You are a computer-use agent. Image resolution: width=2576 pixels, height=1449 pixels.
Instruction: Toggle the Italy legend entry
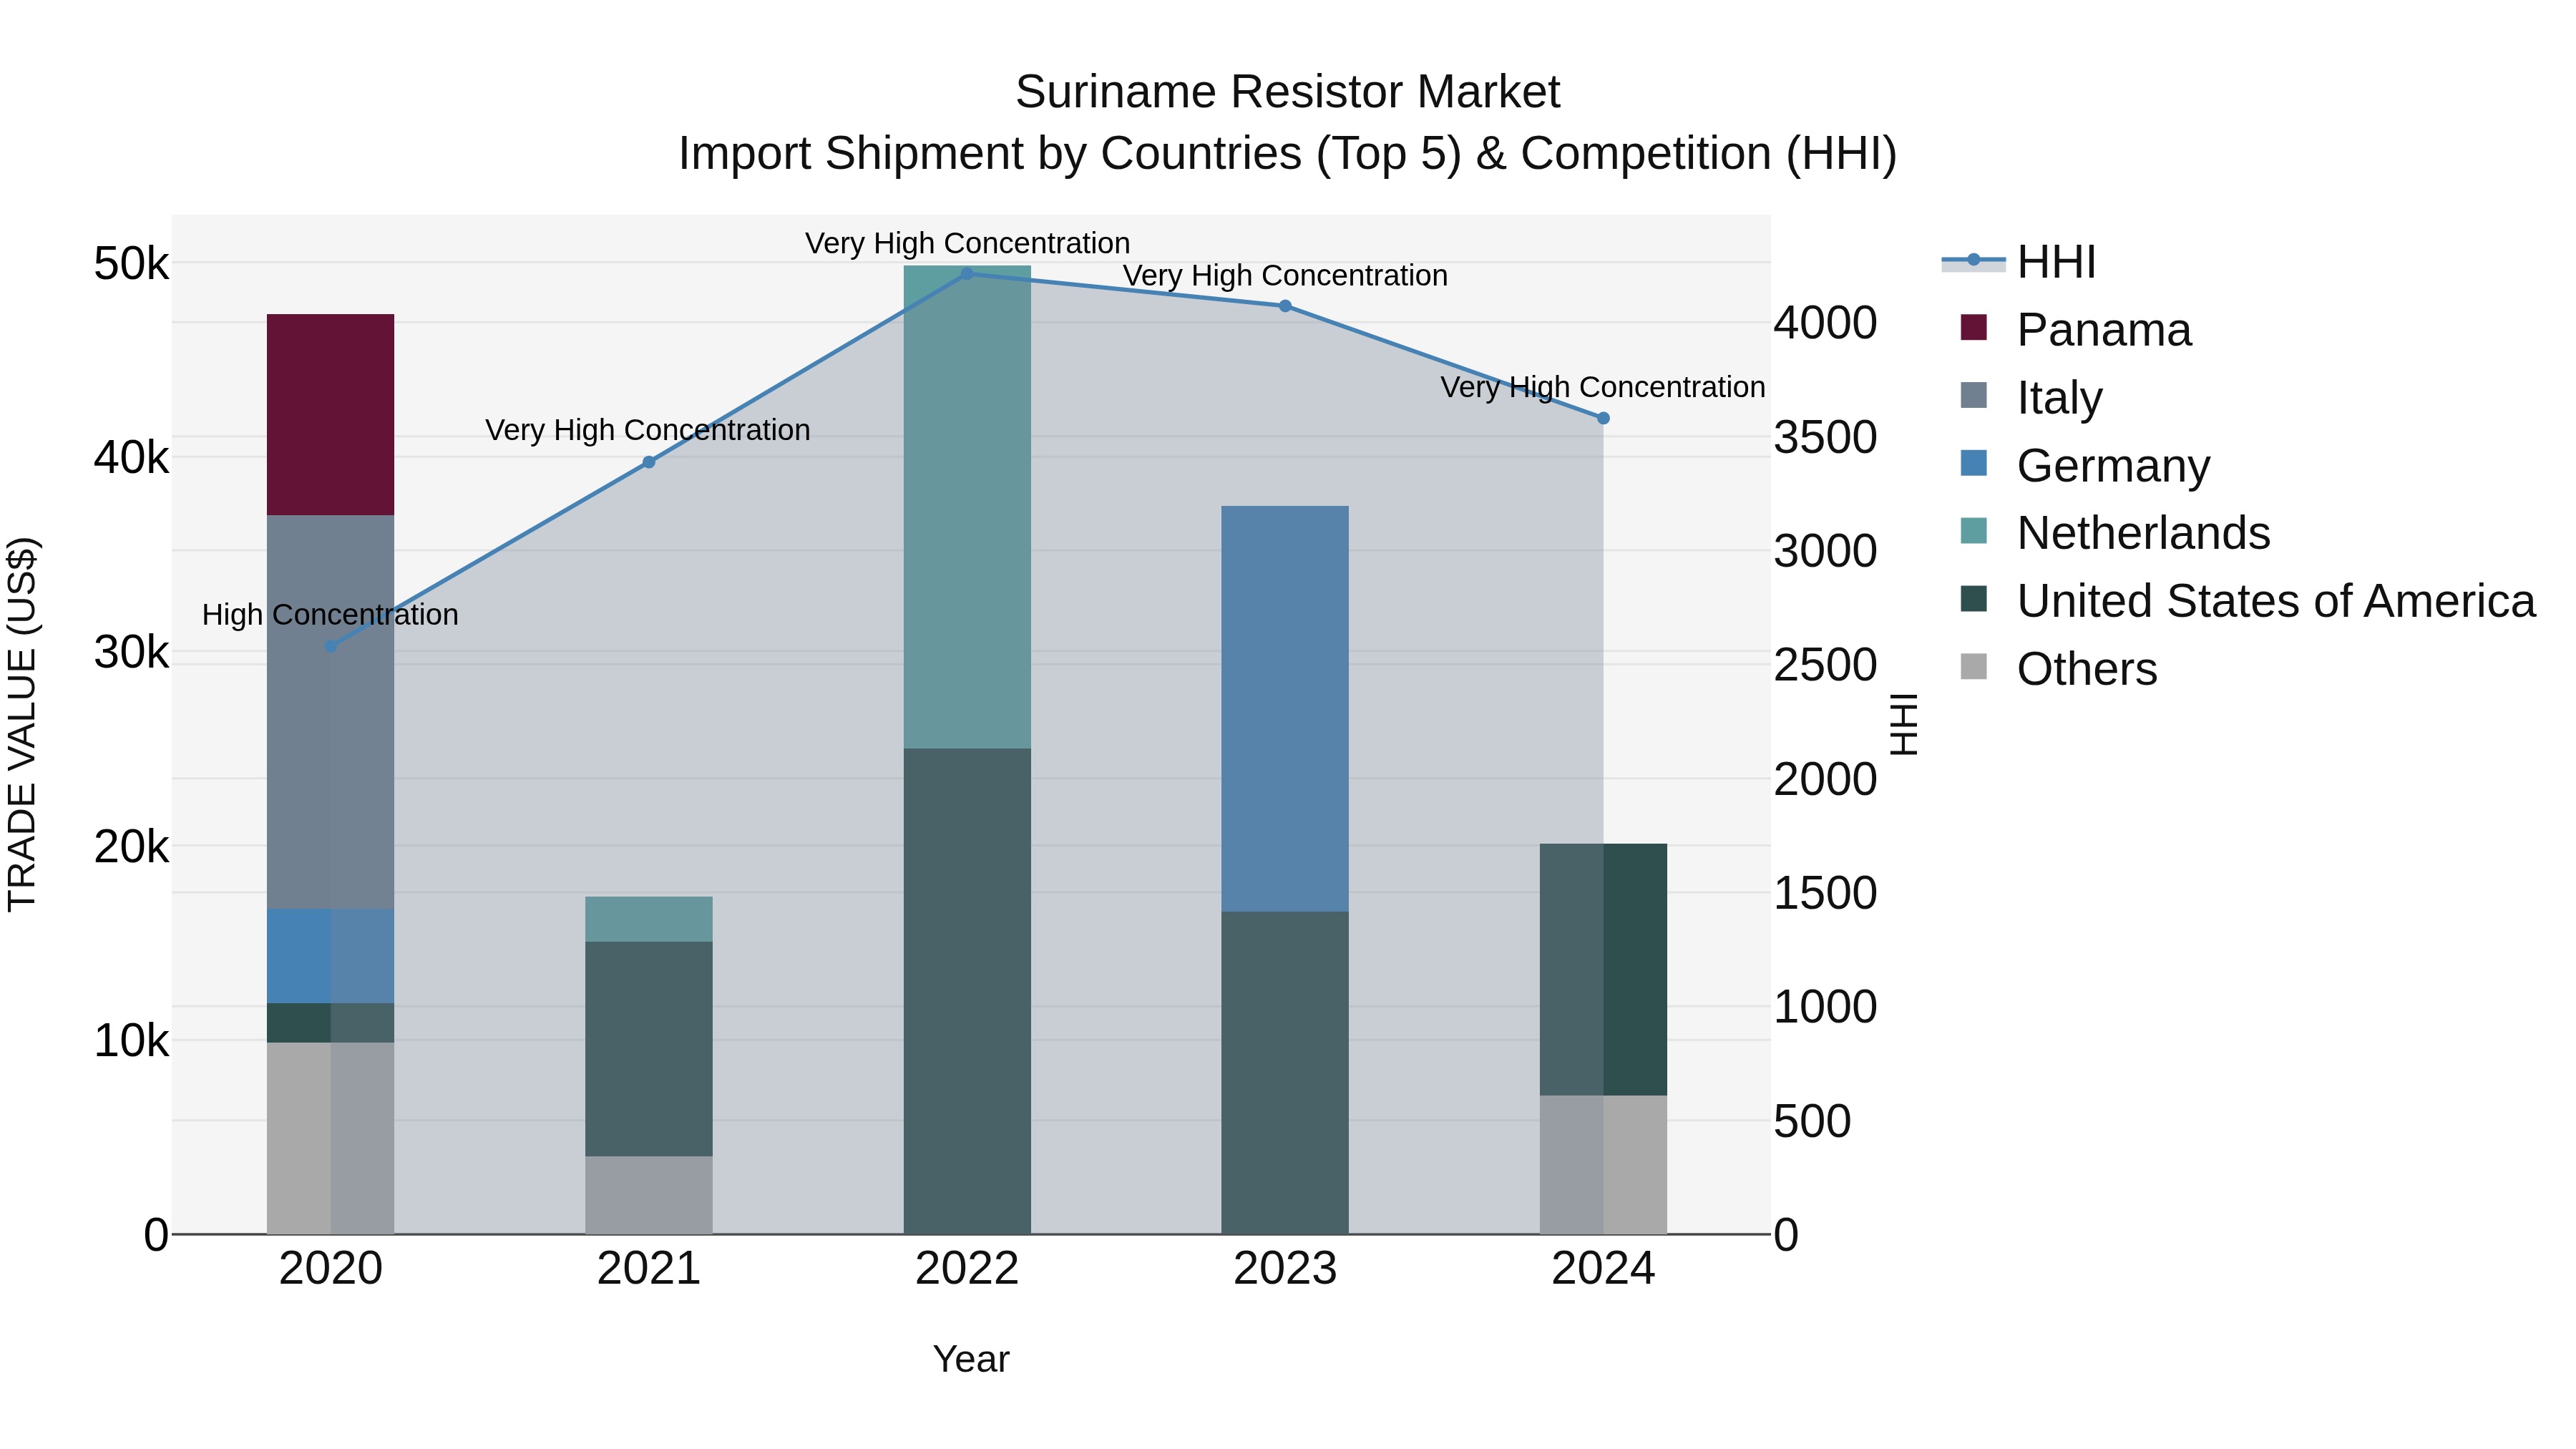point(2032,398)
